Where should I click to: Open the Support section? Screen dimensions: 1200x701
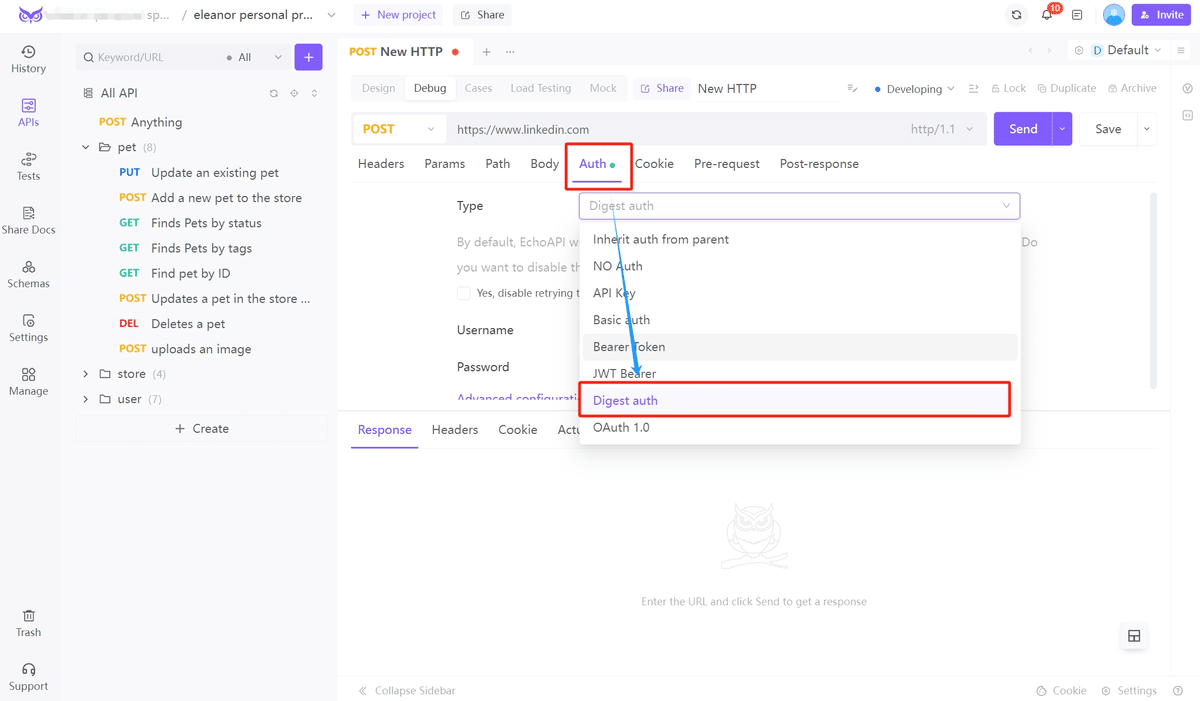(28, 677)
